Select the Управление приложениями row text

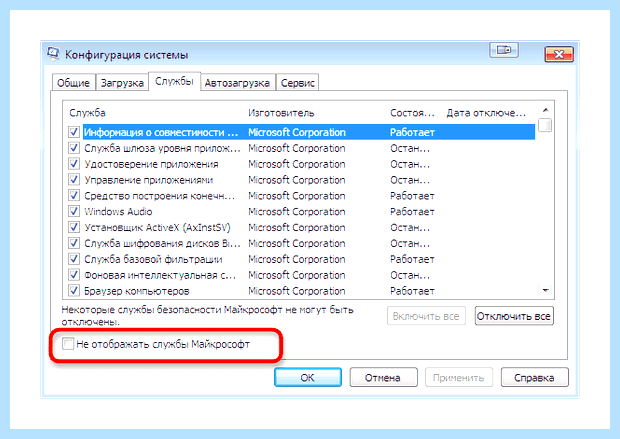pyautogui.click(x=149, y=180)
